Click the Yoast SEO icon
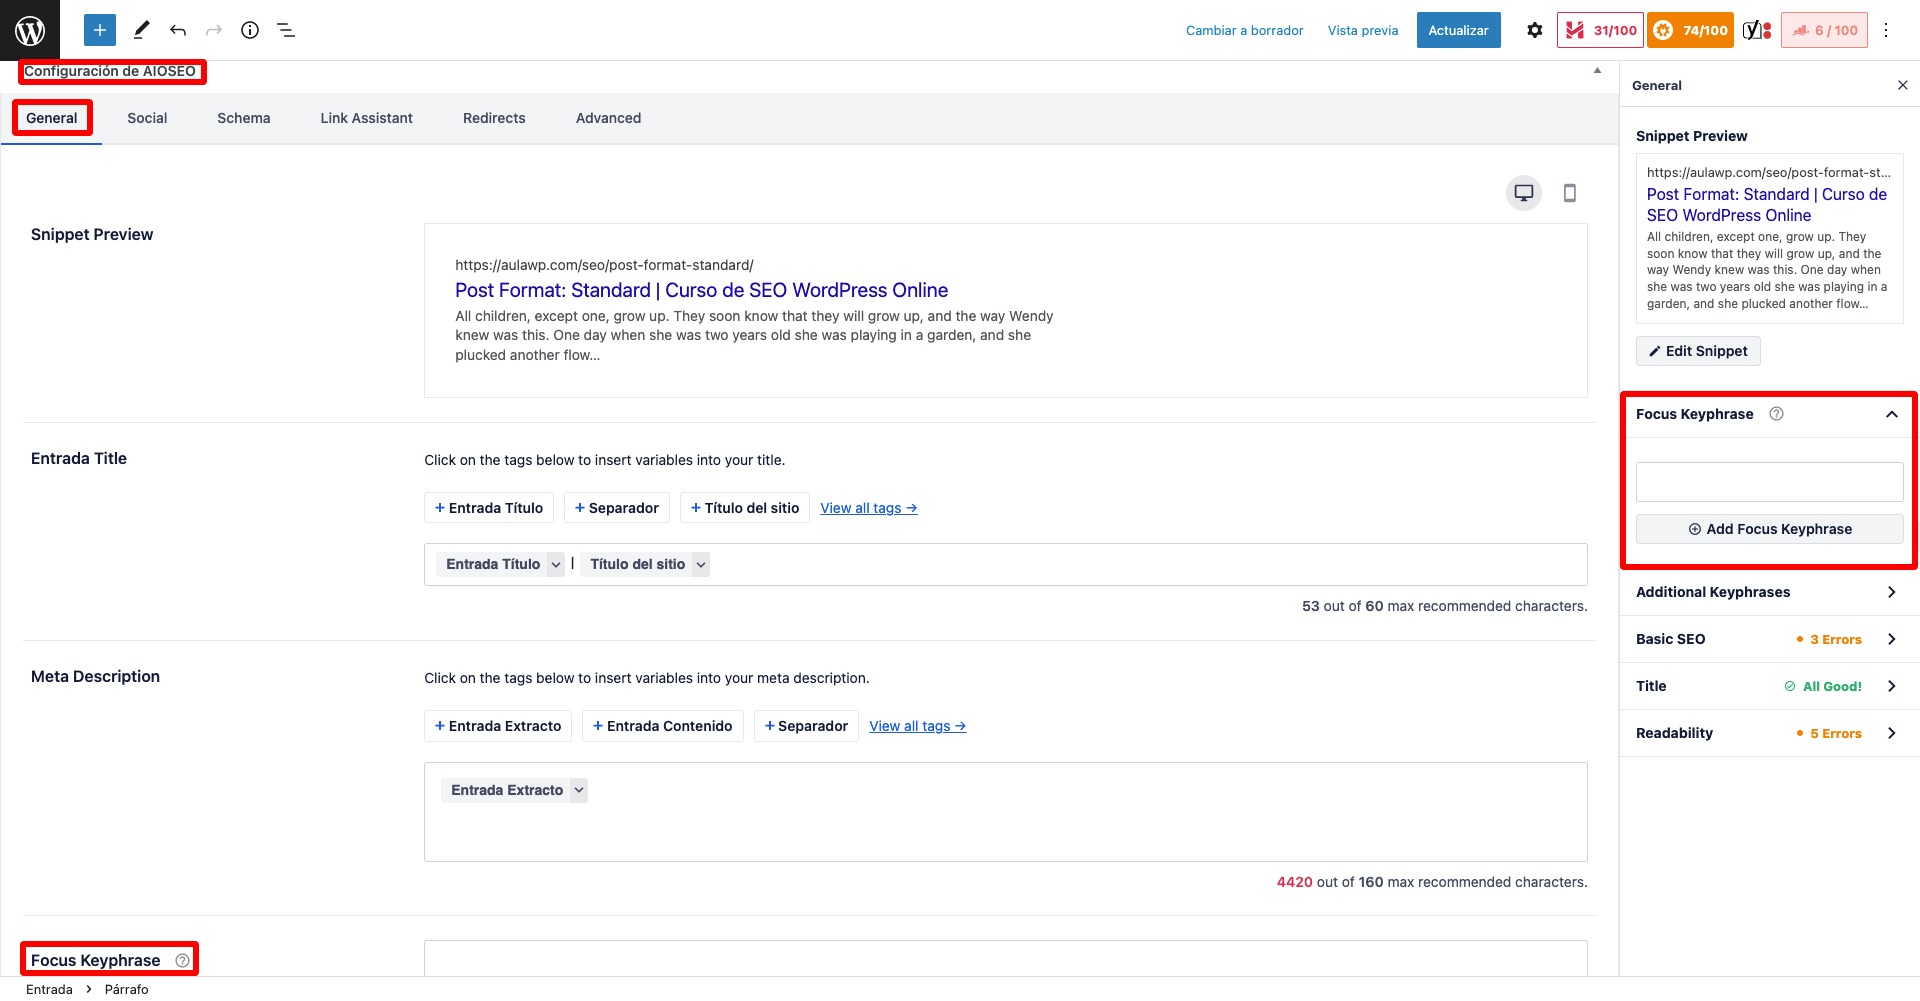1920x1001 pixels. coord(1757,30)
